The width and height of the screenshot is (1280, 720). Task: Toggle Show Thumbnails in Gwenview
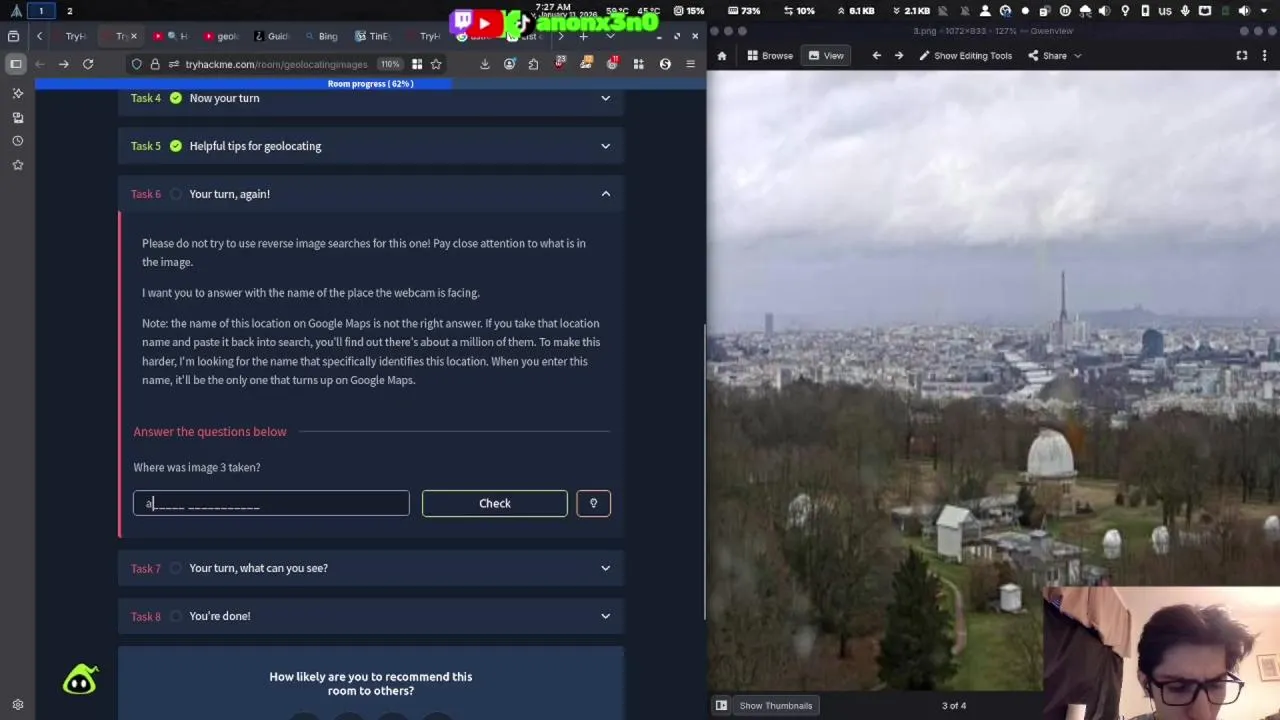tap(775, 705)
